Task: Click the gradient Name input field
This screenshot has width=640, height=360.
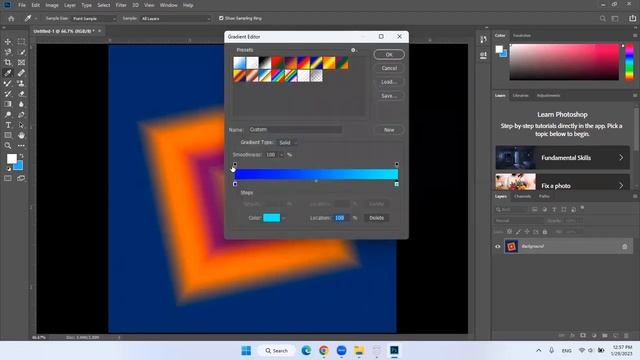Action: click(296, 129)
